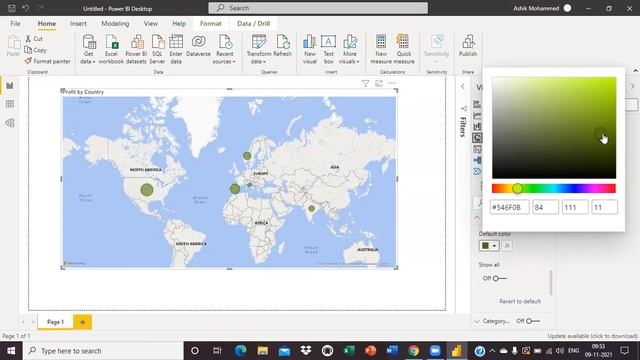The height and width of the screenshot is (360, 640).
Task: Select the Format ribbon tab
Action: [x=211, y=24]
